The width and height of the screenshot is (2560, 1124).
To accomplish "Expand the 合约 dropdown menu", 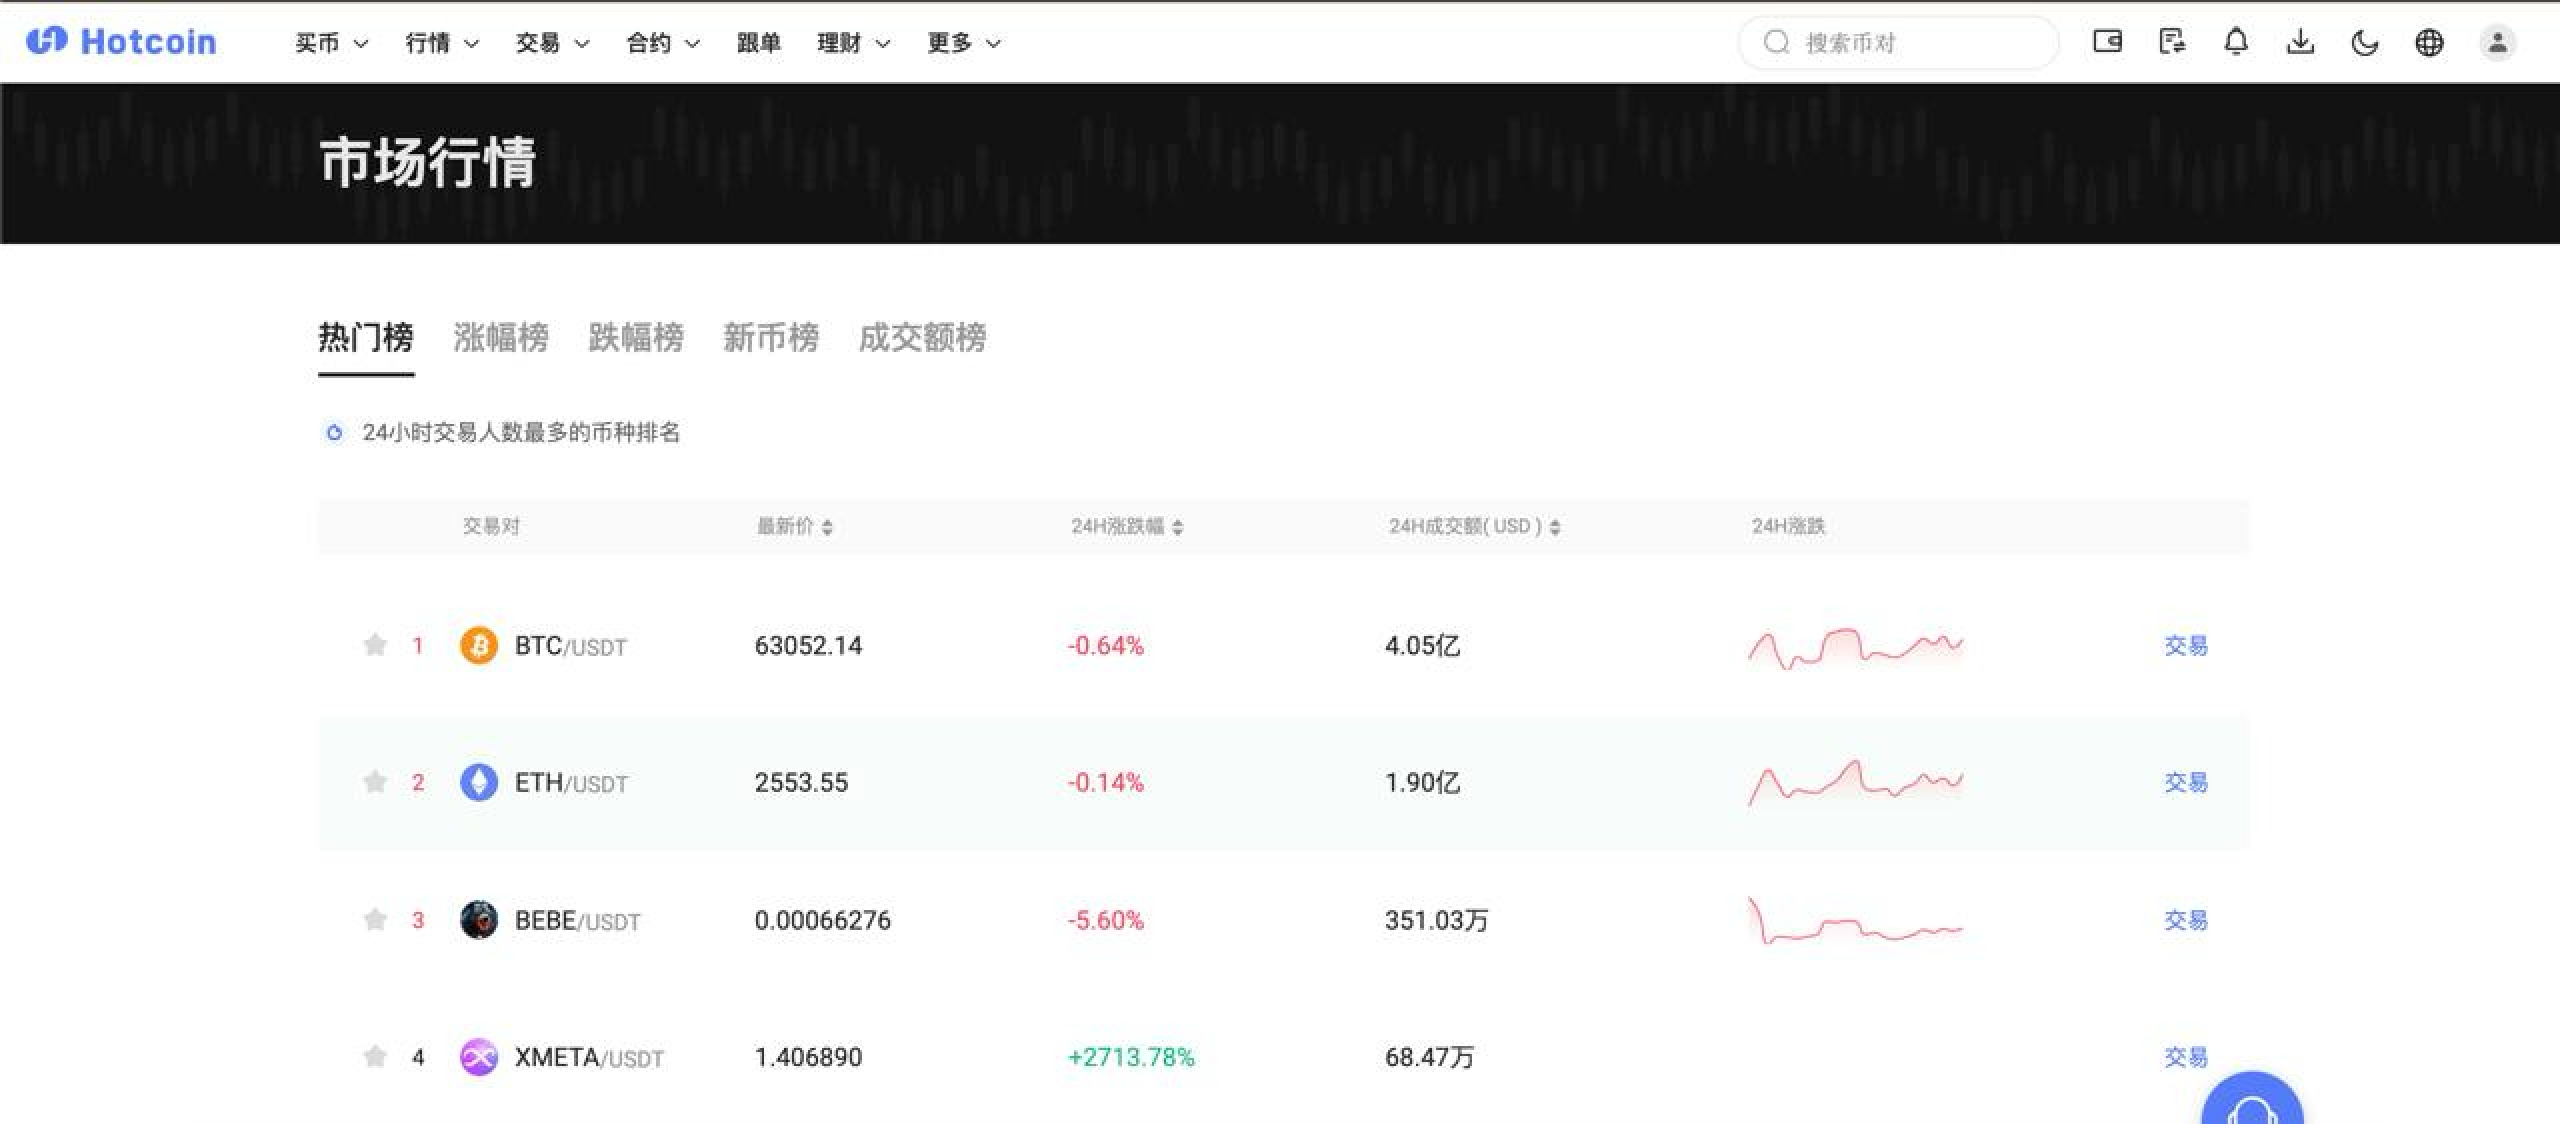I will (x=662, y=43).
